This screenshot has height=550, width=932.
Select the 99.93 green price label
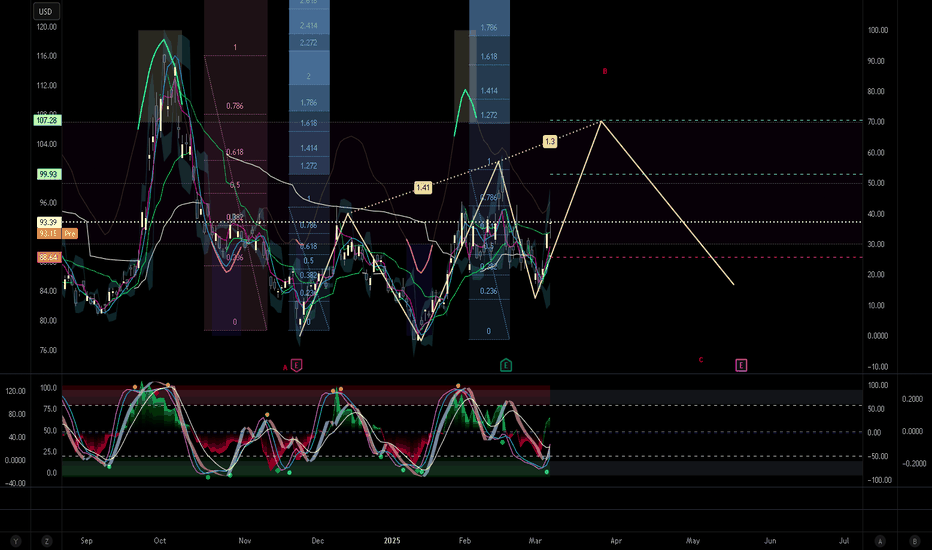click(x=48, y=174)
